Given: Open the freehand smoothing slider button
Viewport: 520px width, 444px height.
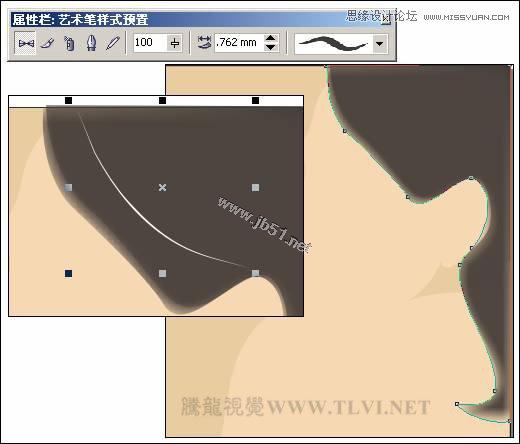Looking at the screenshot, I should [175, 43].
